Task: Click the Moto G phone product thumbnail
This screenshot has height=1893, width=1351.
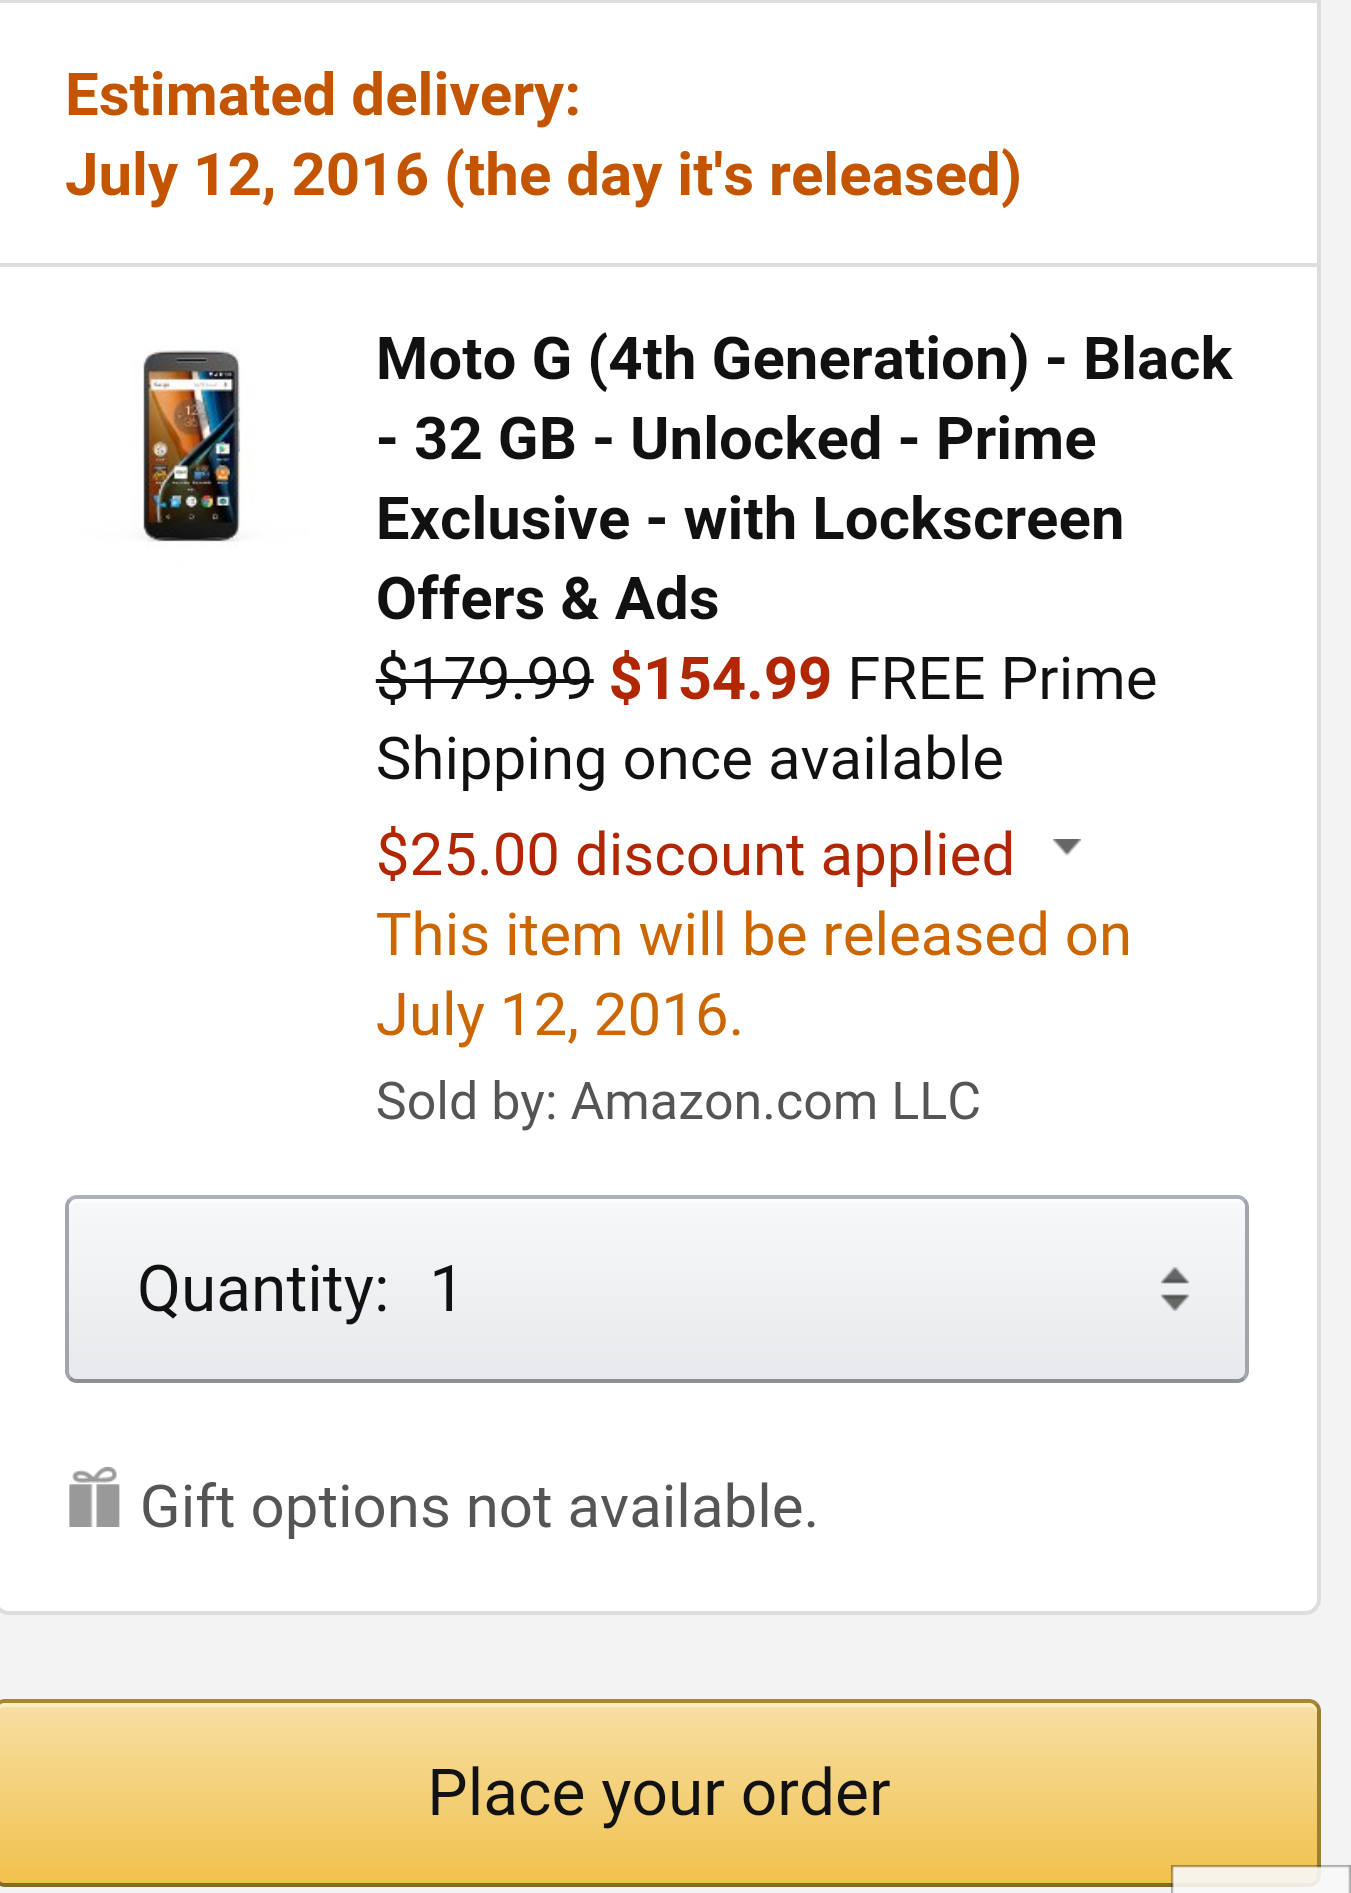Action: (x=191, y=446)
